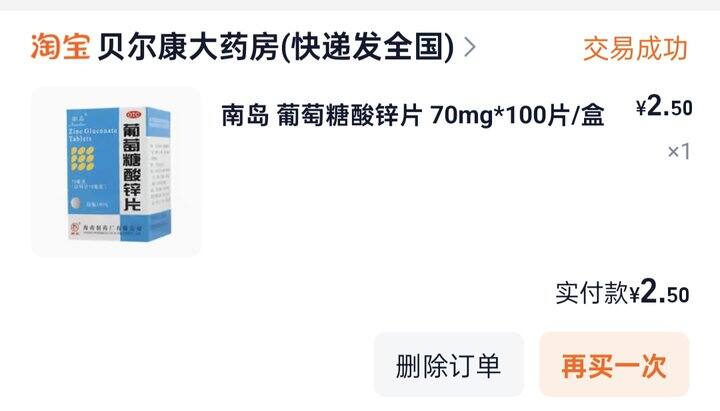720x411 pixels.
Task: Click the ×1 quantity indicator
Action: coord(679,152)
